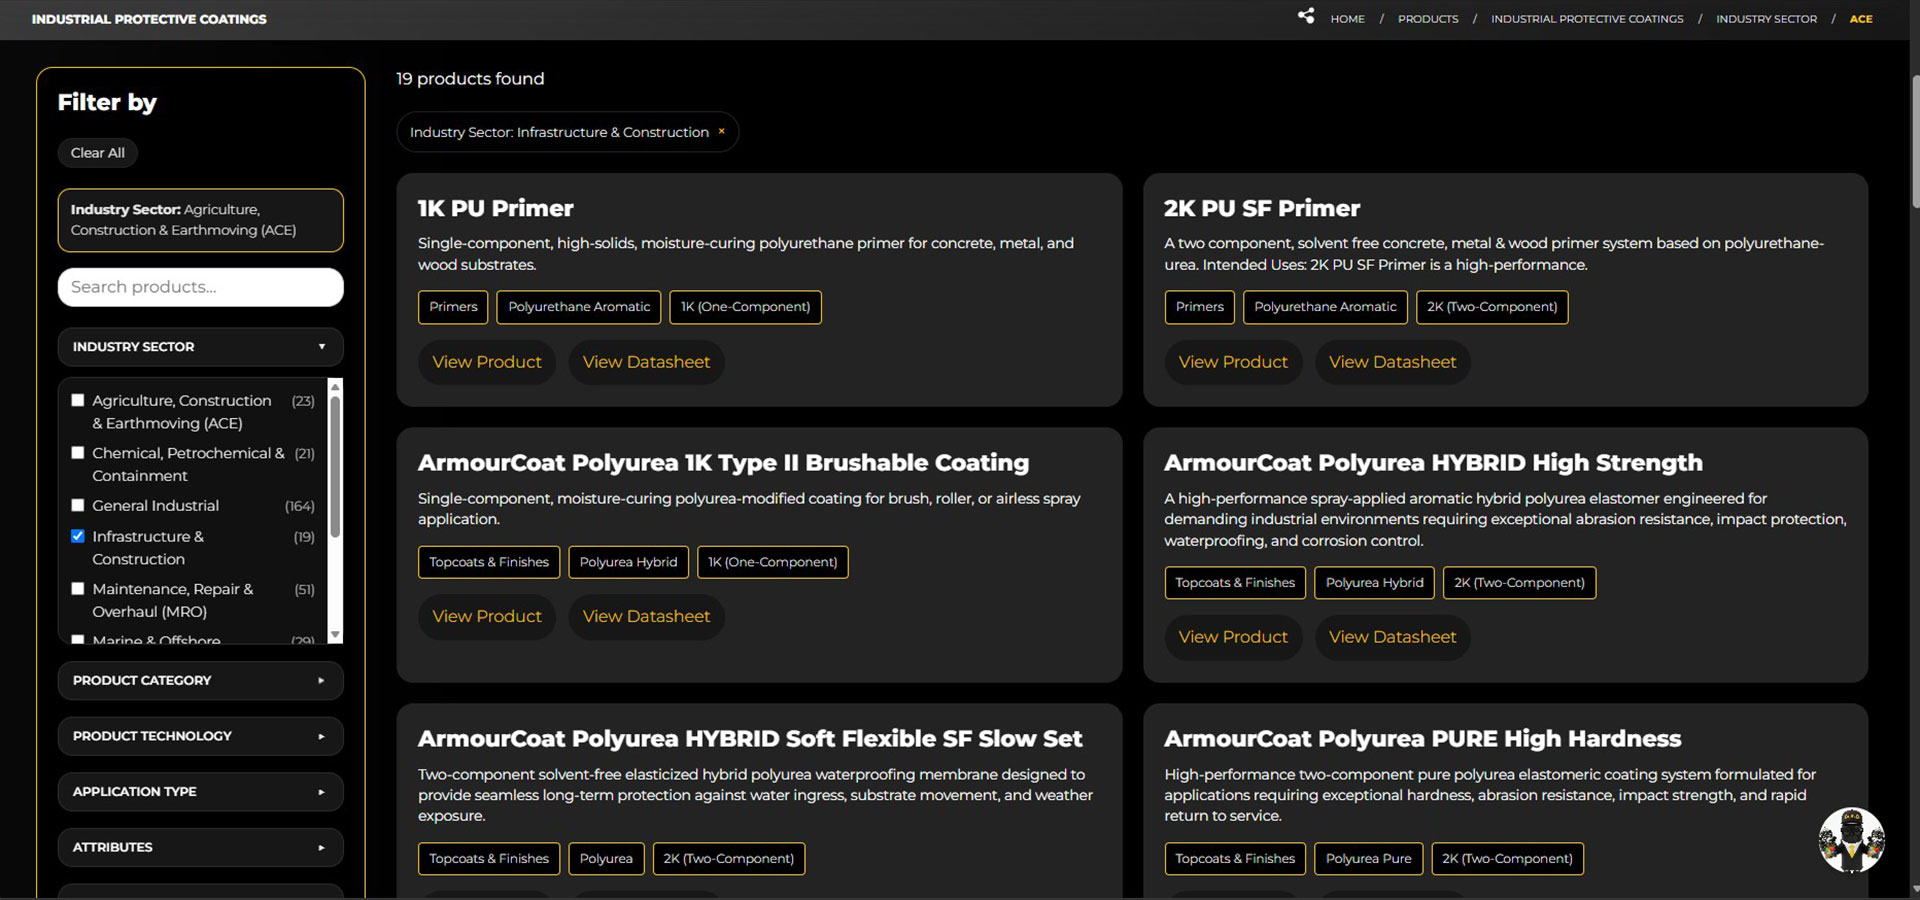View Datasheet for 1K PU Primer
This screenshot has height=900, width=1920.
[x=646, y=362]
